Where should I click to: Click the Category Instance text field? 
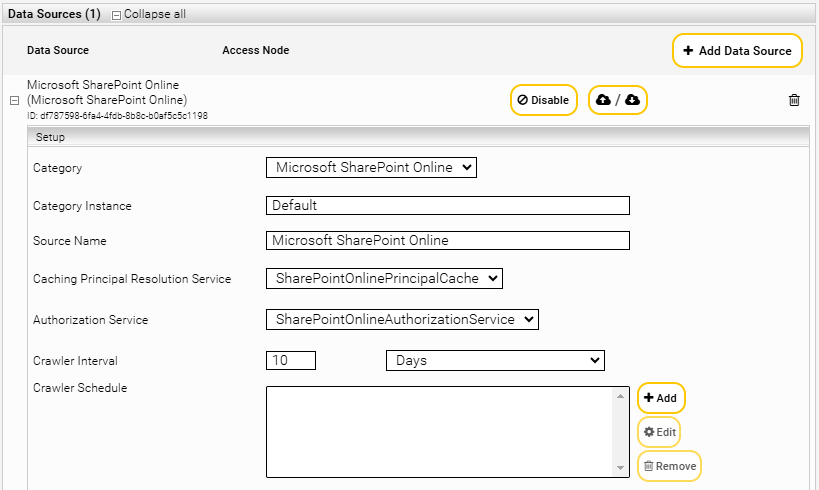(448, 205)
